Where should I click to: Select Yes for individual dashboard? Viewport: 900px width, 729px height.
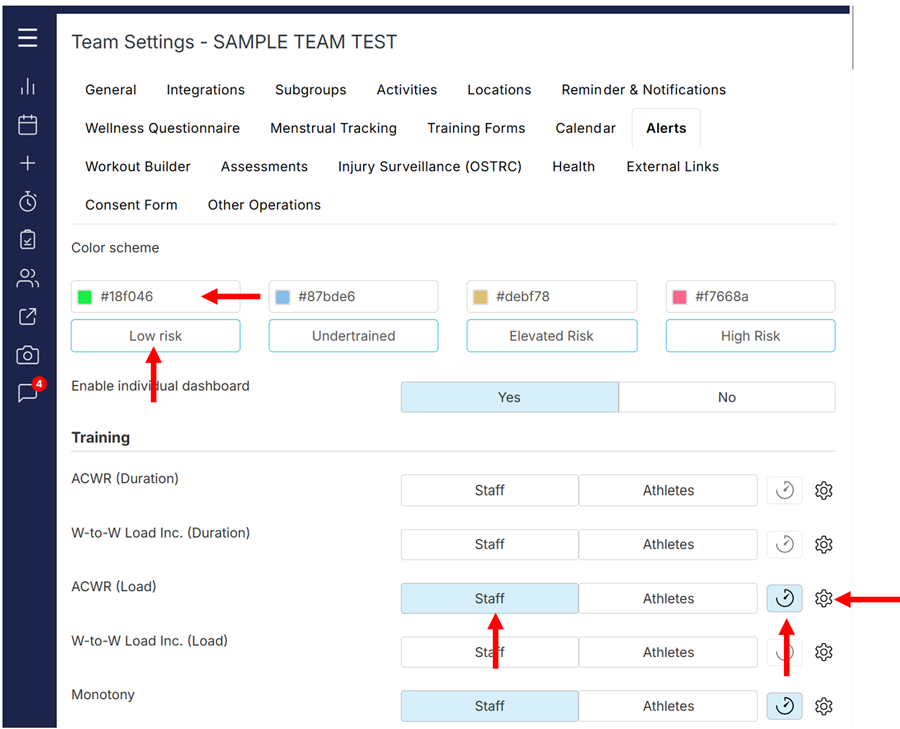[510, 397]
